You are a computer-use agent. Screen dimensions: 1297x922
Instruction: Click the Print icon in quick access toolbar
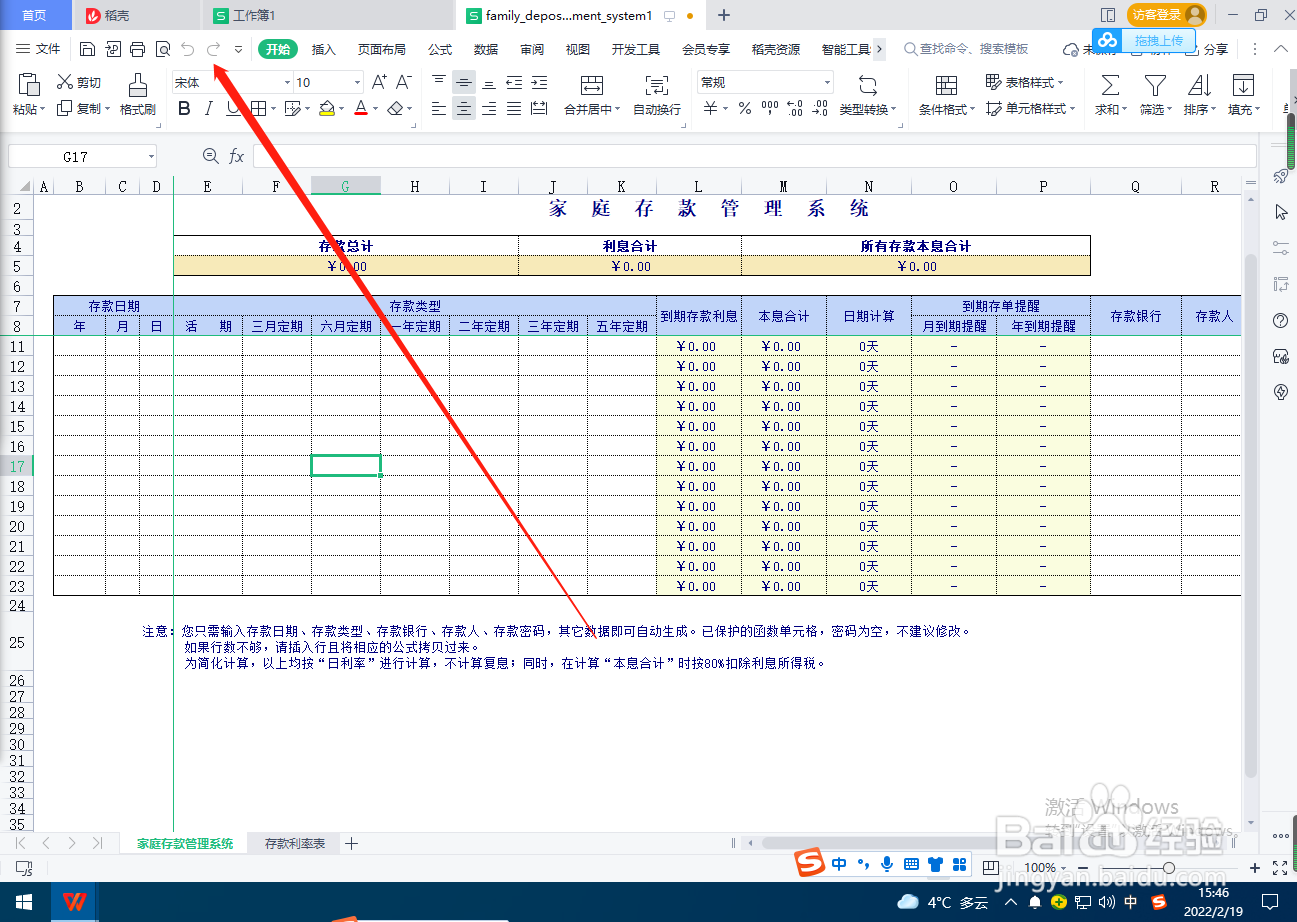[x=138, y=49]
